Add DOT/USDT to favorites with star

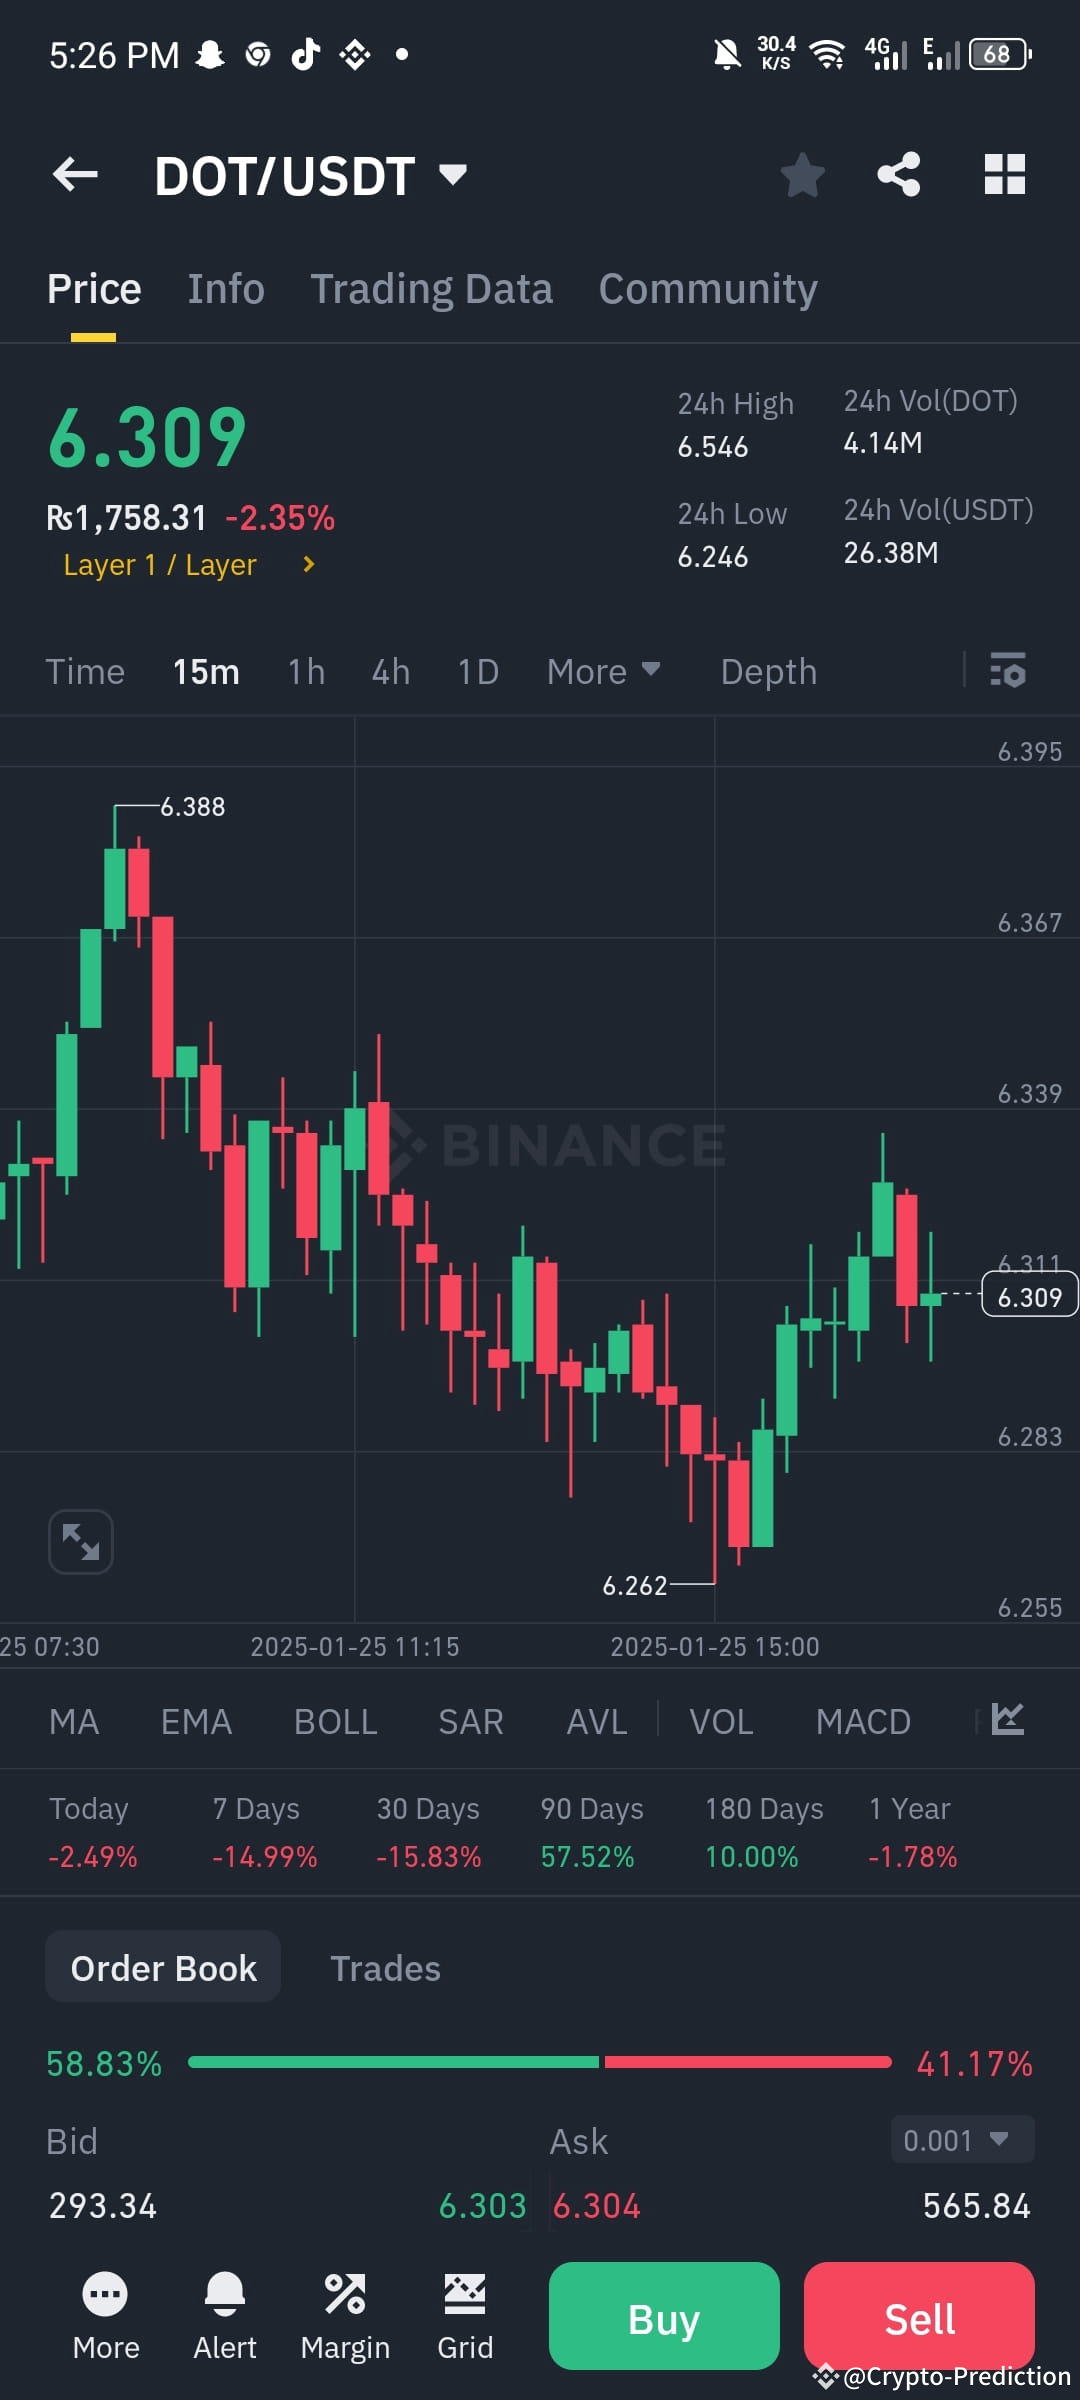click(802, 175)
